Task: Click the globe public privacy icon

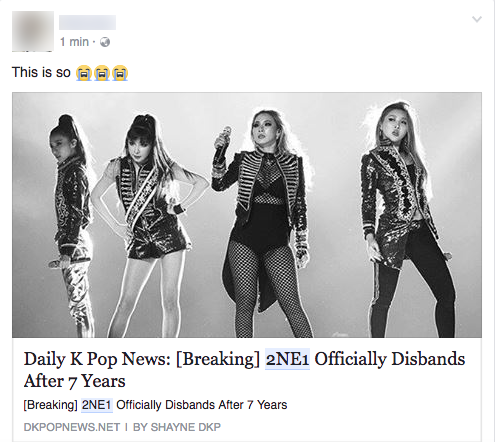Action: tap(105, 42)
